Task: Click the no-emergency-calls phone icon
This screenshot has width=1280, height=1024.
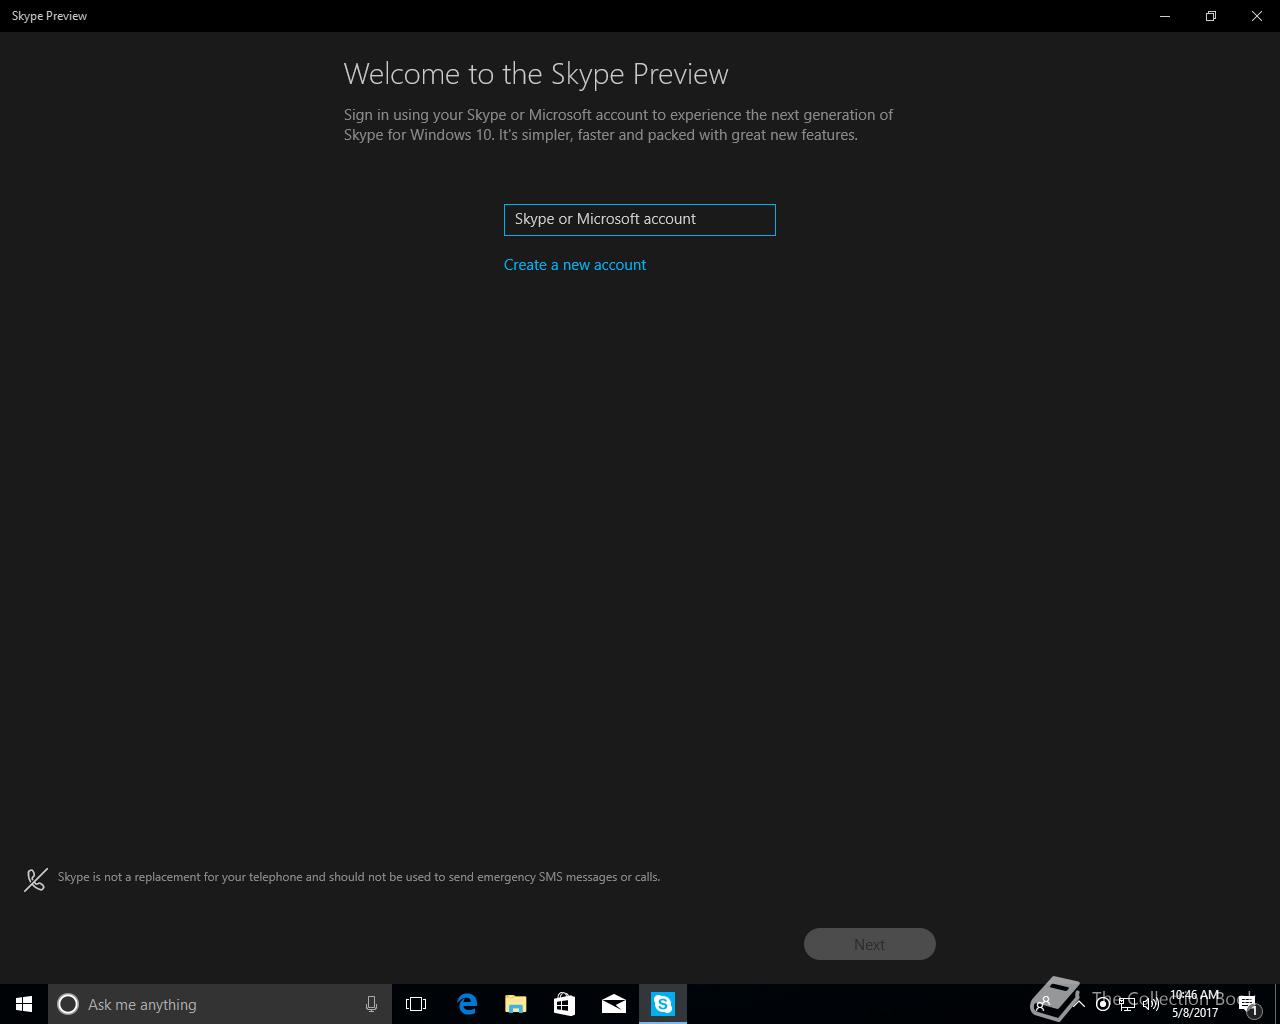Action: coord(36,879)
